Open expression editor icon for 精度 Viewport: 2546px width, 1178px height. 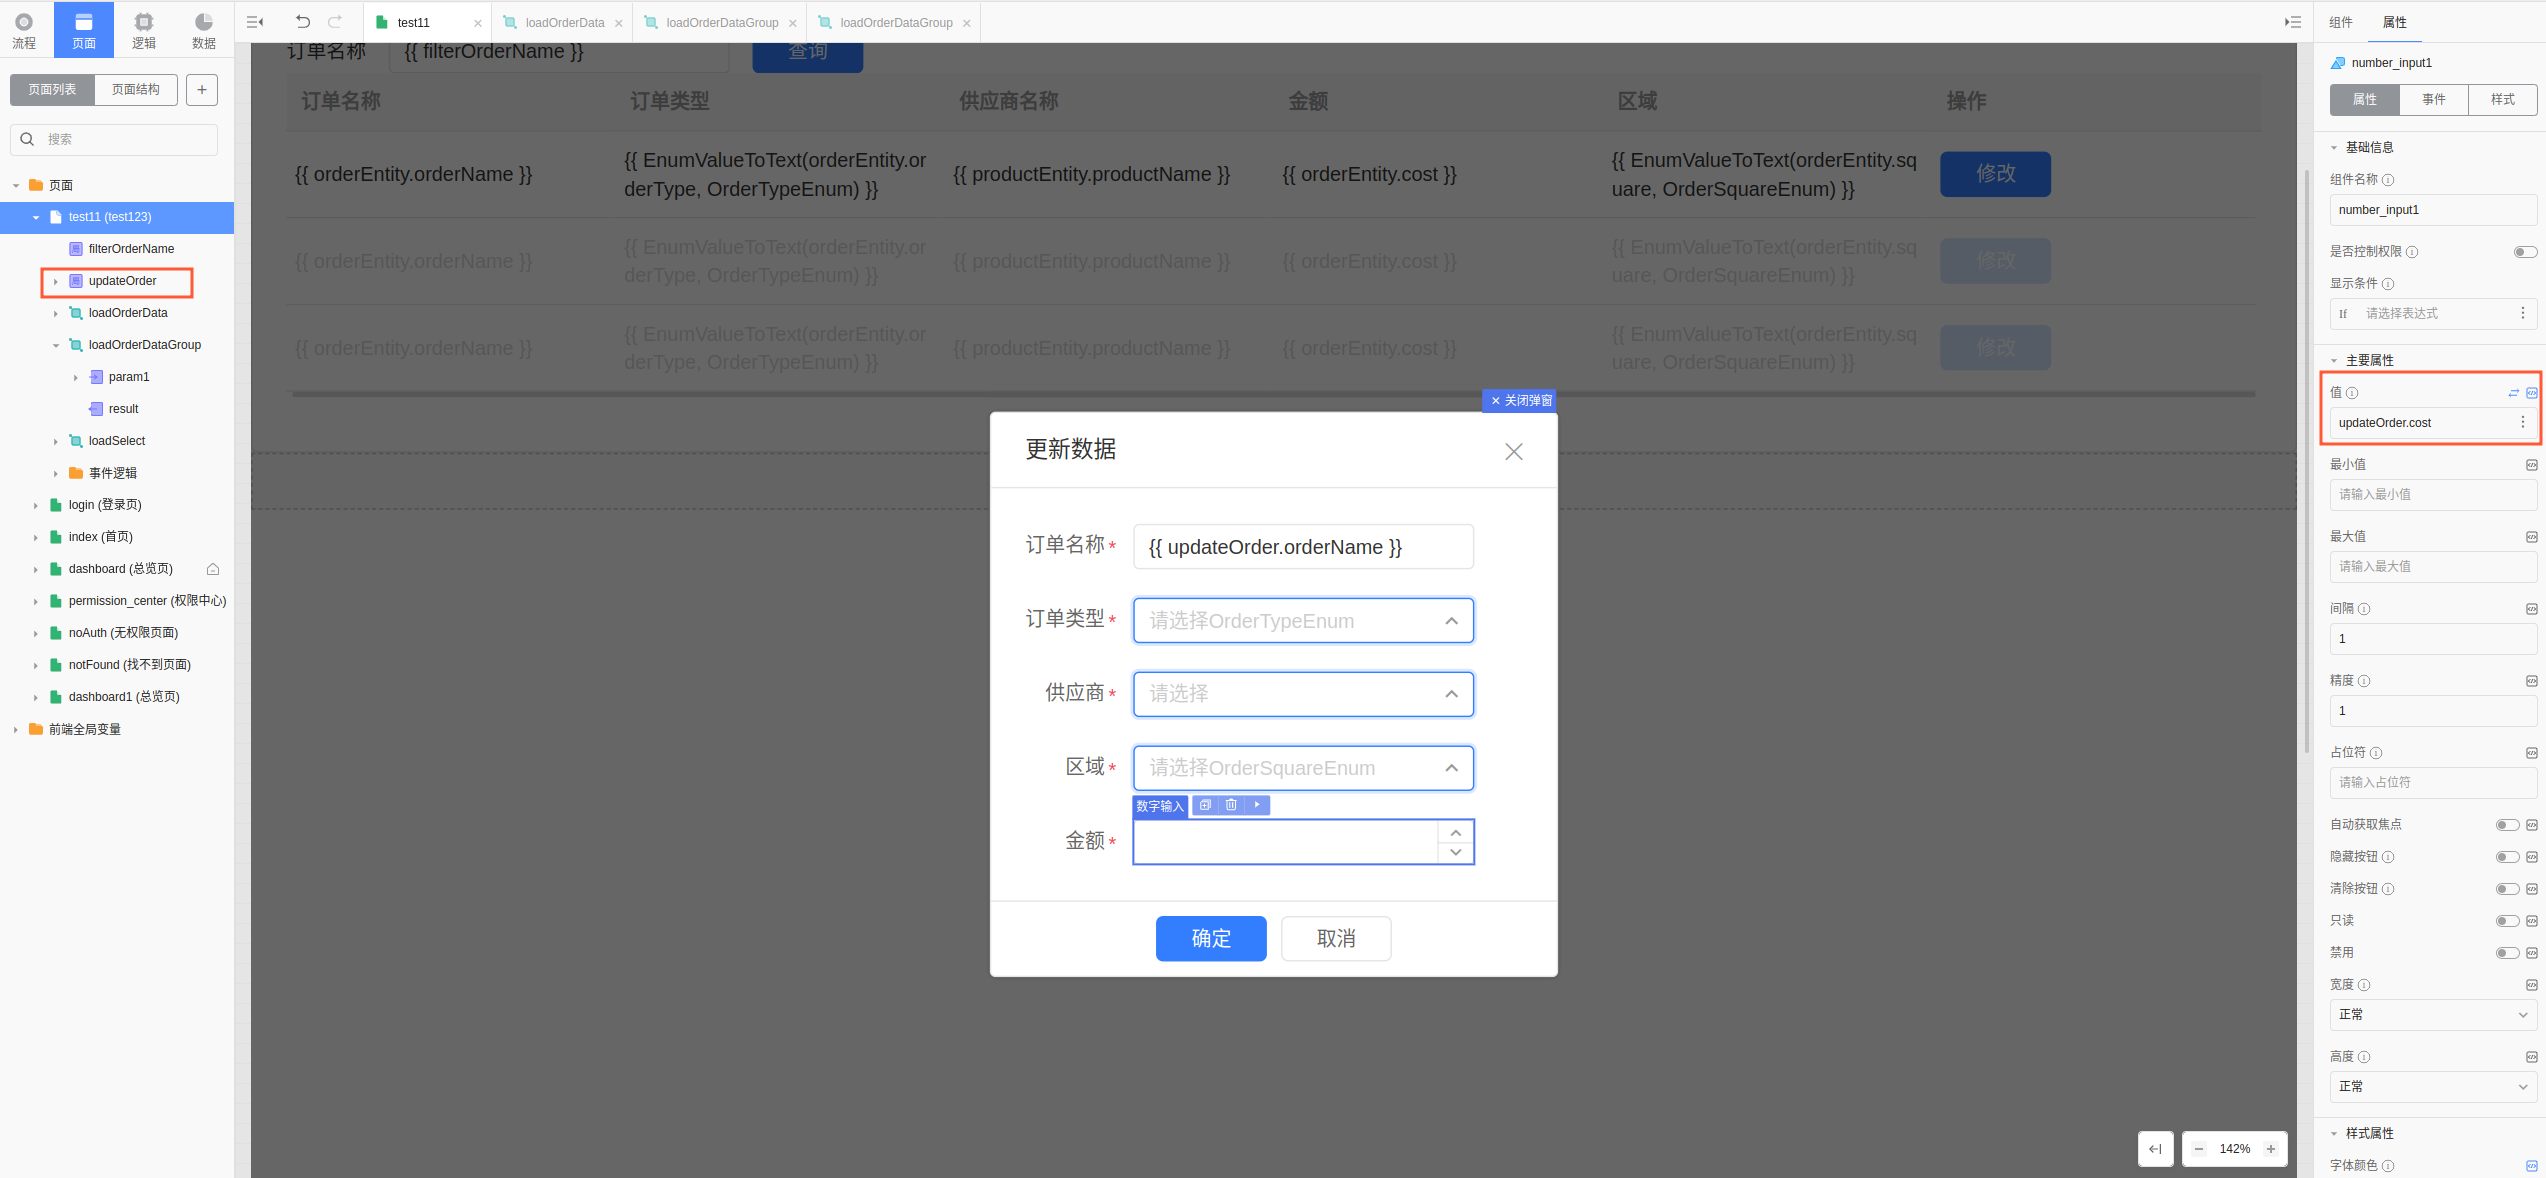2532,681
